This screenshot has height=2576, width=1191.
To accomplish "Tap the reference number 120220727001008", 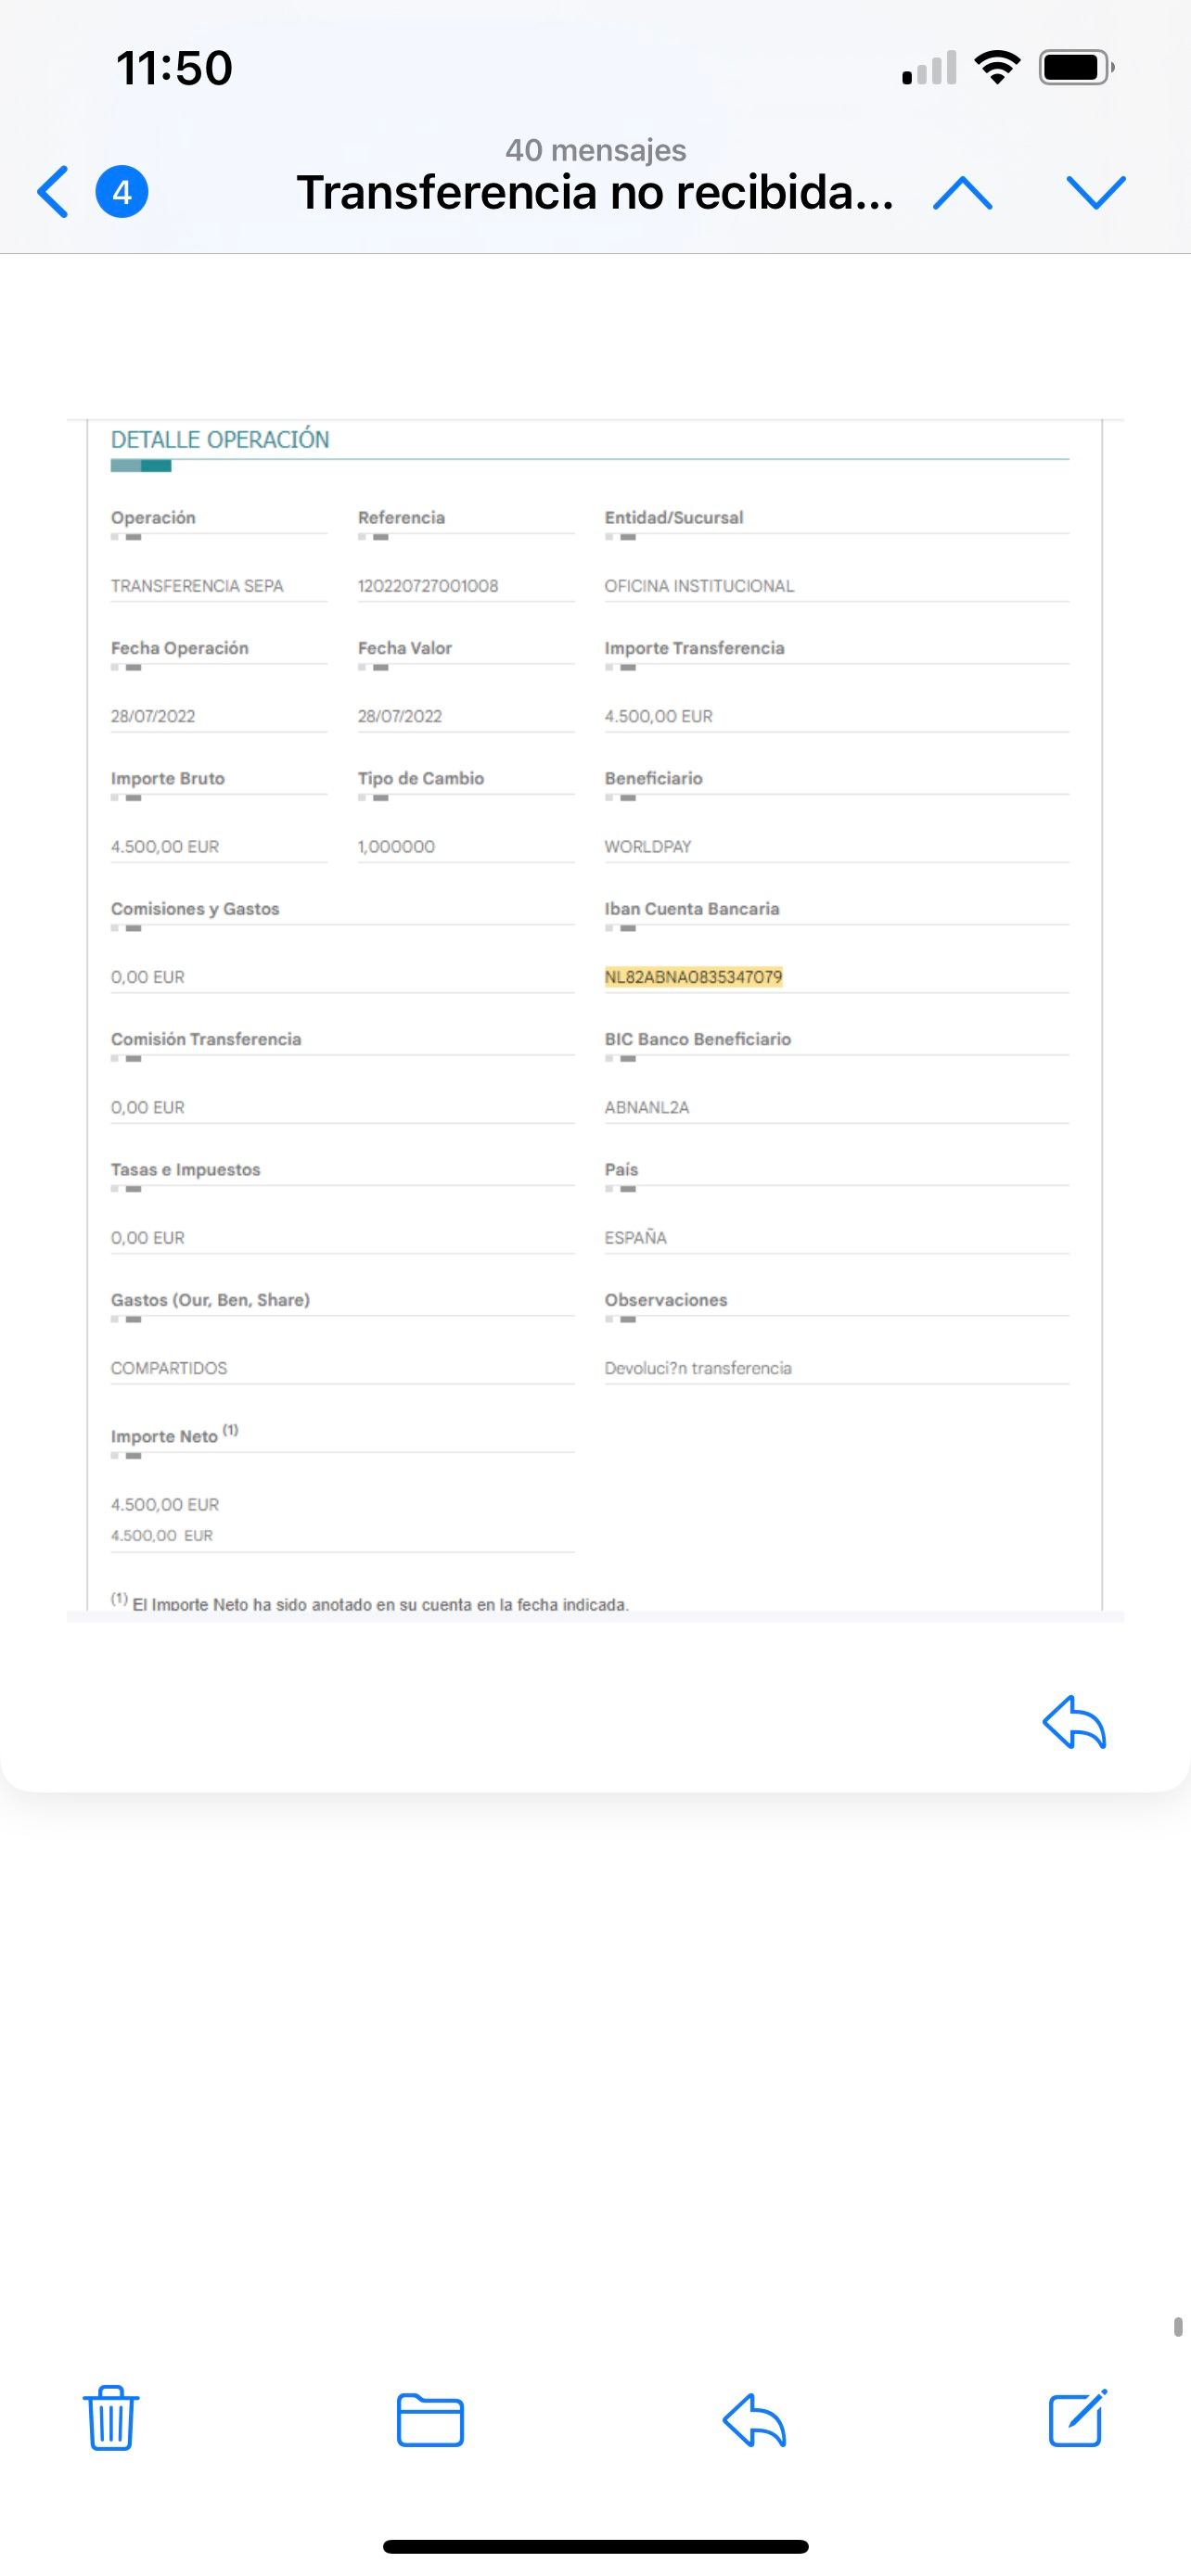I will click(428, 586).
